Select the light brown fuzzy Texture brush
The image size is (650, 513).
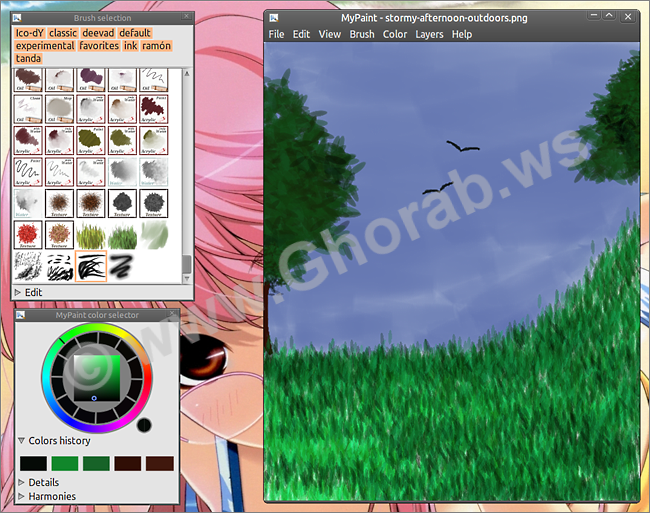pyautogui.click(x=60, y=203)
